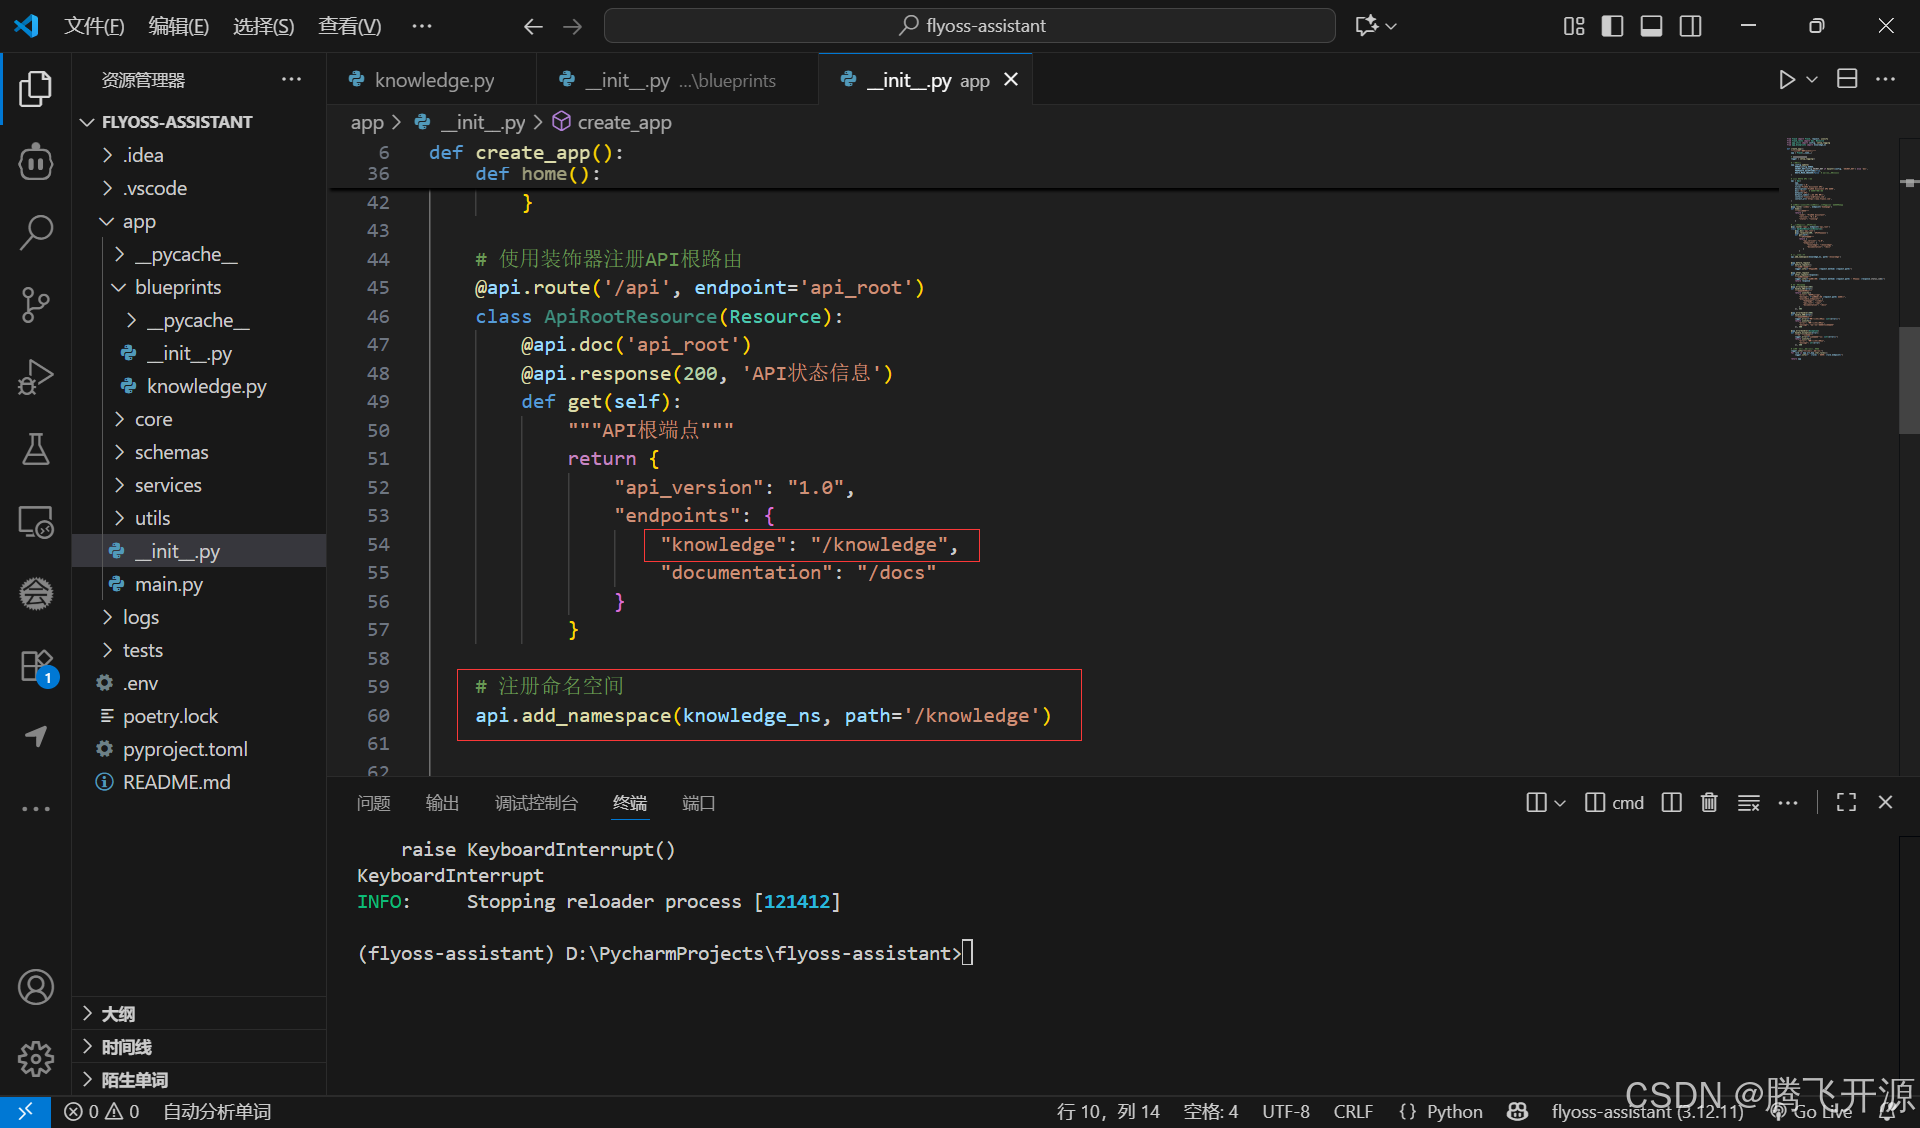
Task: Kill terminal with trash icon
Action: (x=1709, y=803)
